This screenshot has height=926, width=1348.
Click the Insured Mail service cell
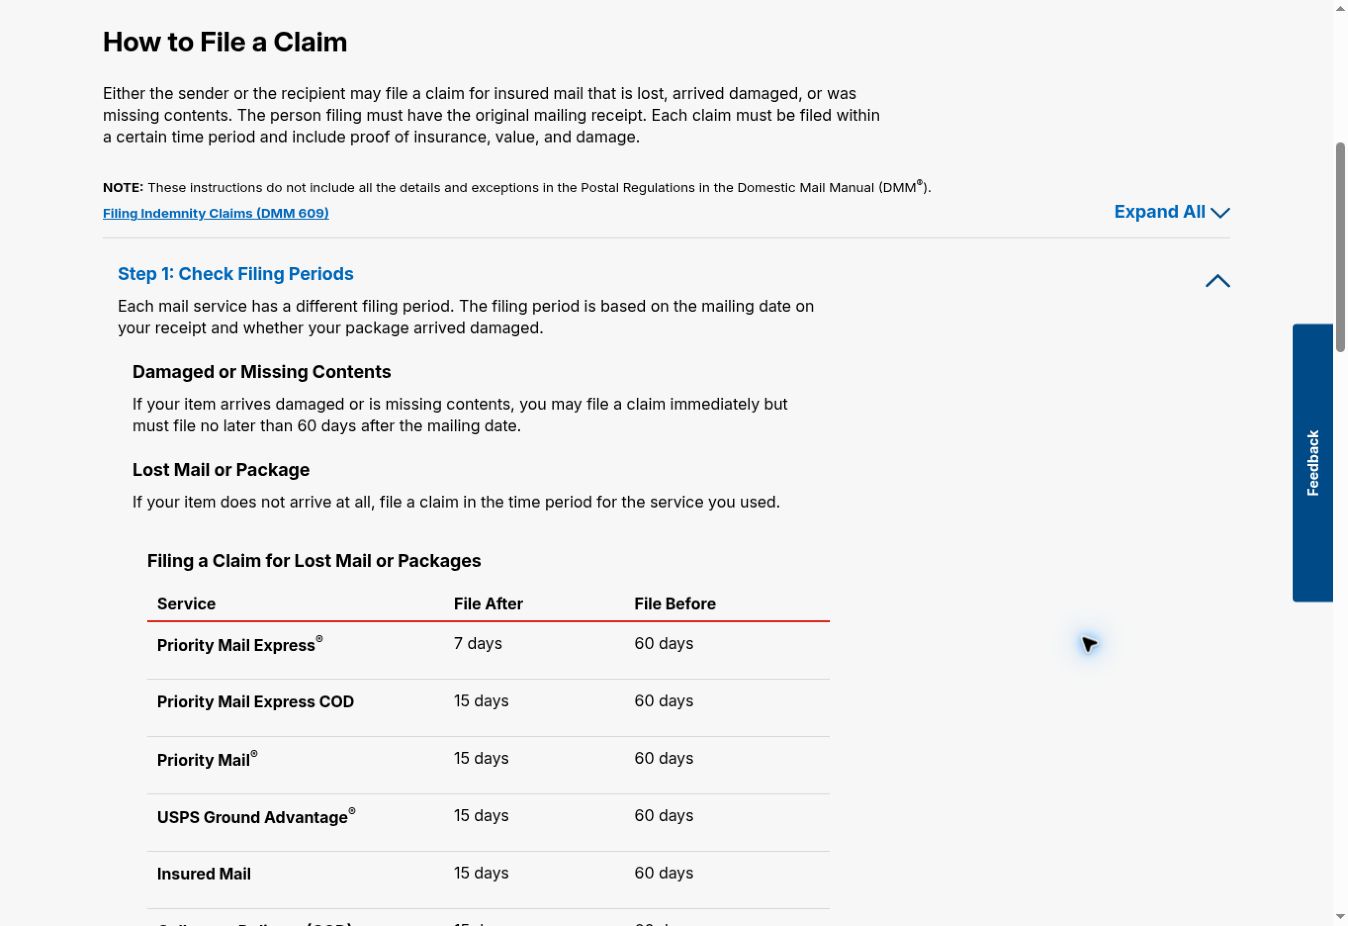click(x=204, y=874)
